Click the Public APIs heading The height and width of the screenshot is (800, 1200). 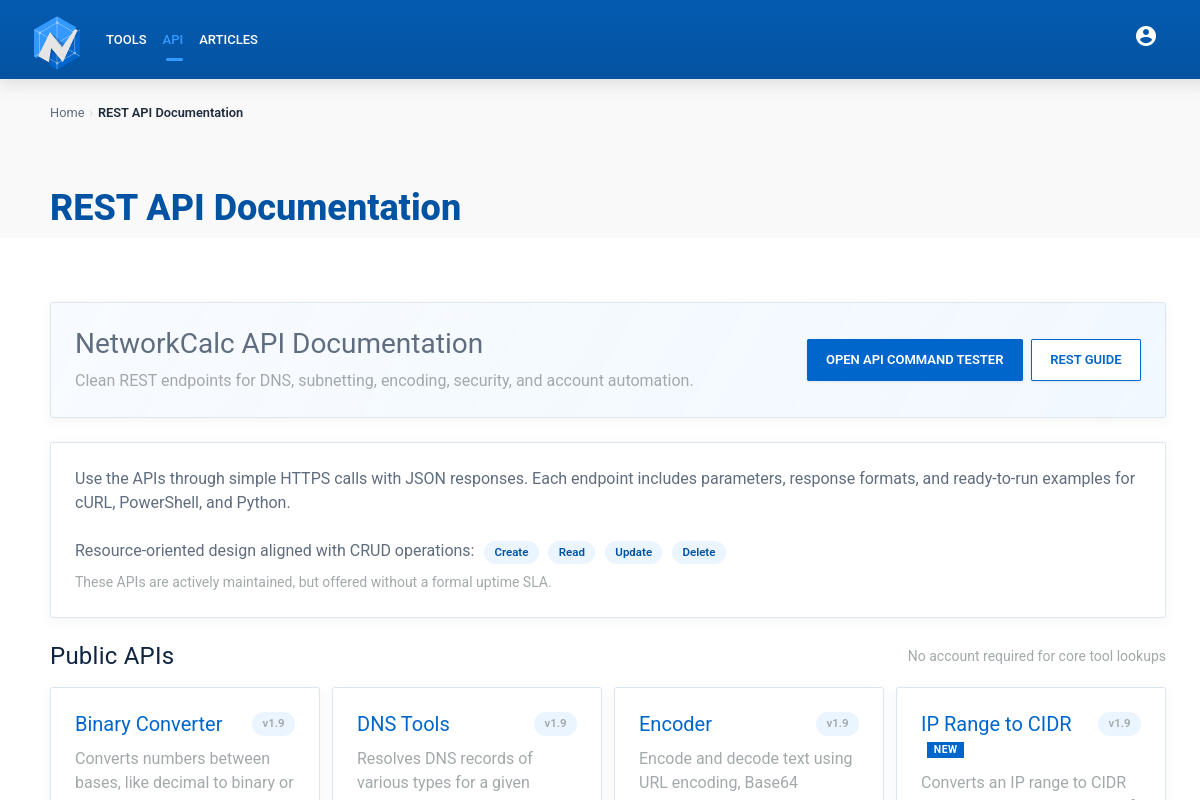click(x=112, y=656)
